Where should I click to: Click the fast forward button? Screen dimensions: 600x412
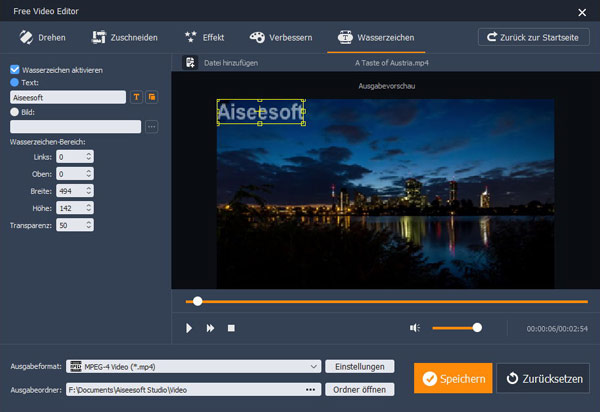coord(210,328)
